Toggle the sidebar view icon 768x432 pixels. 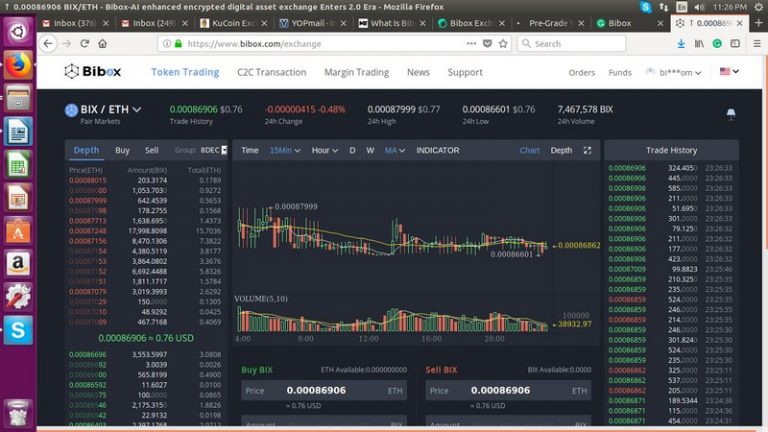(x=735, y=44)
